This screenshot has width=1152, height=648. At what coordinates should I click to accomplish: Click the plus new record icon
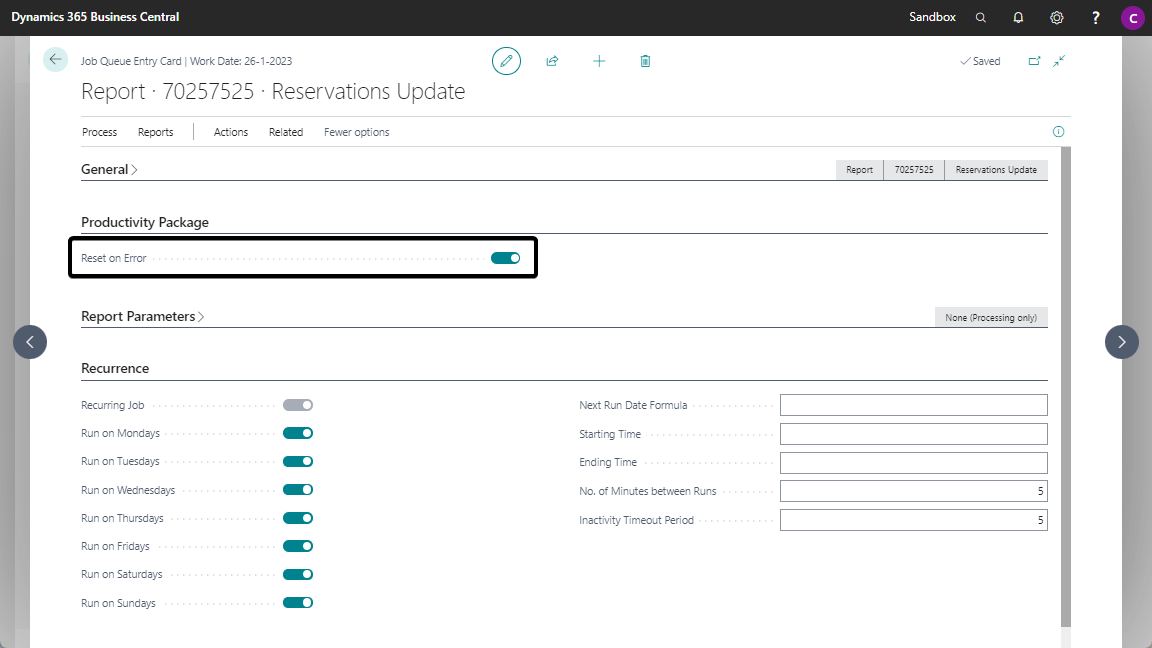pos(599,61)
